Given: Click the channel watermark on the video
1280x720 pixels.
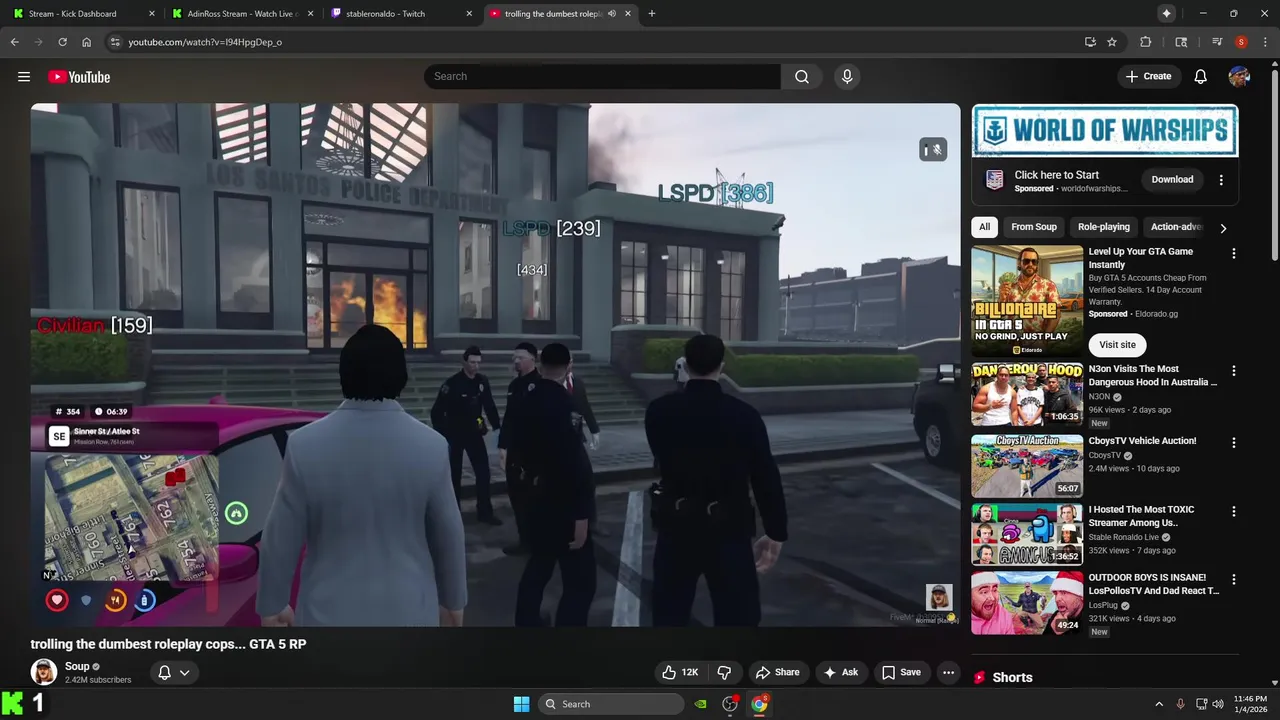Looking at the screenshot, I should (939, 597).
